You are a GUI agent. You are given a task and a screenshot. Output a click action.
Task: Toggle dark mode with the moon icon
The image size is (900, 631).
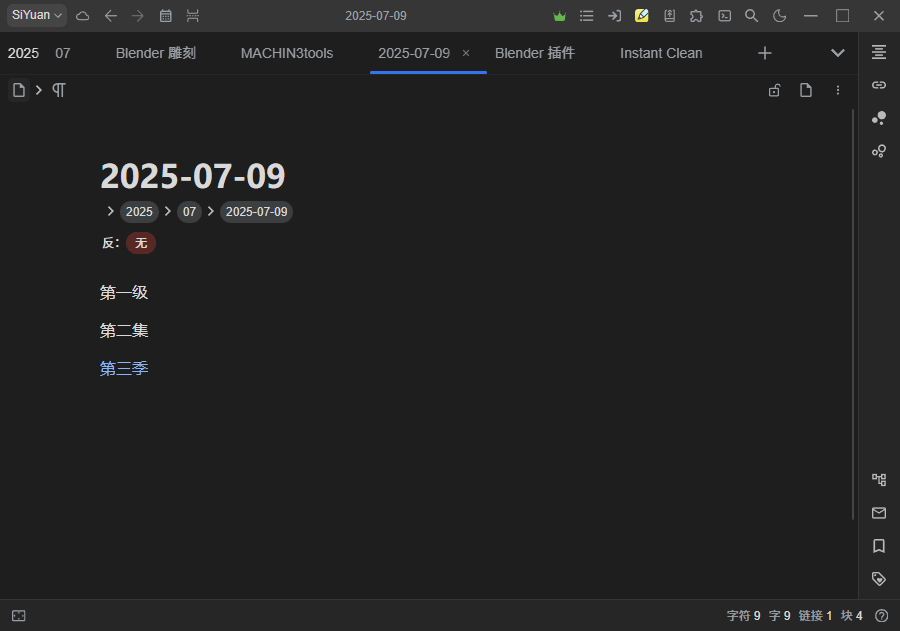(x=779, y=16)
